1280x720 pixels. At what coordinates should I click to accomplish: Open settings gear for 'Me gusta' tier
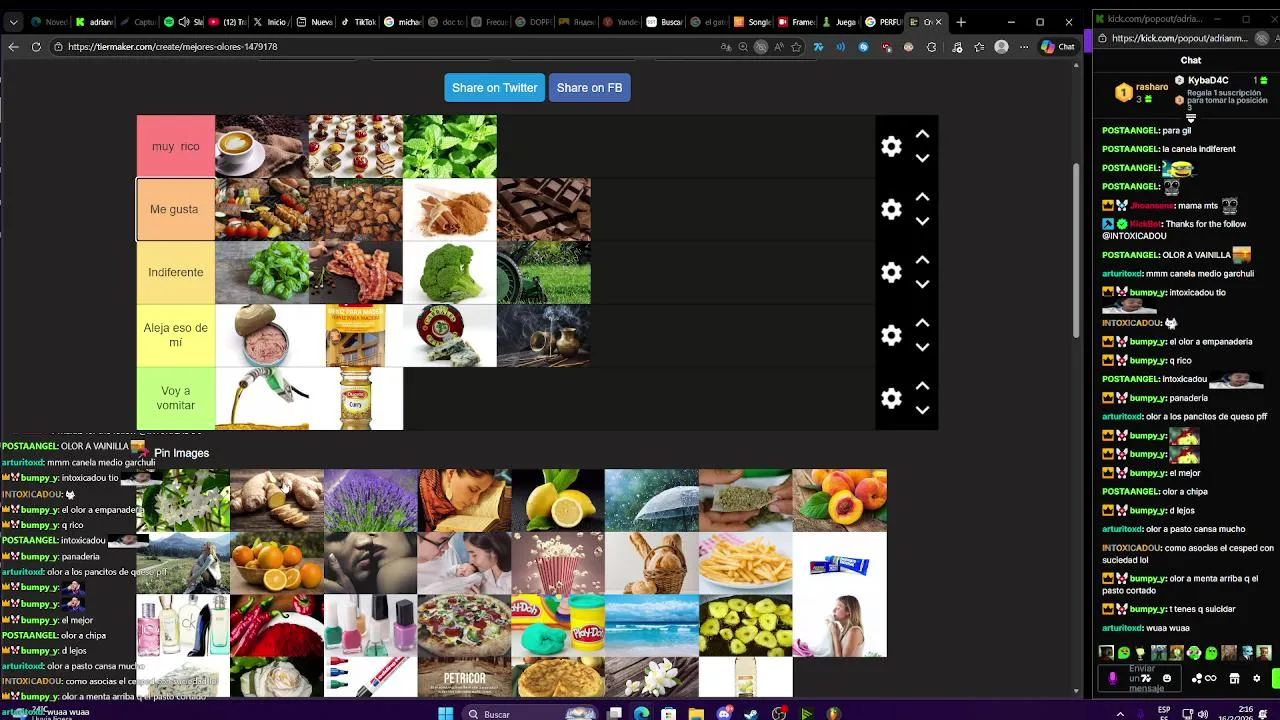[891, 210]
